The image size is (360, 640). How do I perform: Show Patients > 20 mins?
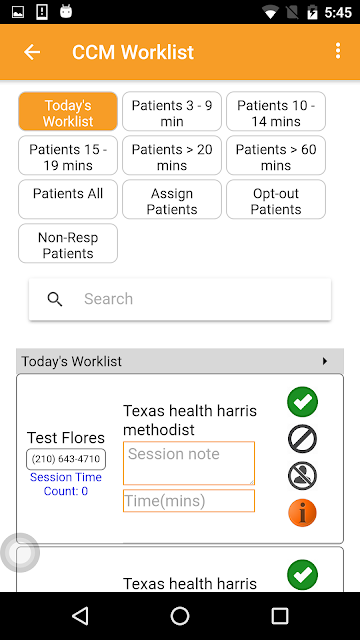(x=172, y=155)
